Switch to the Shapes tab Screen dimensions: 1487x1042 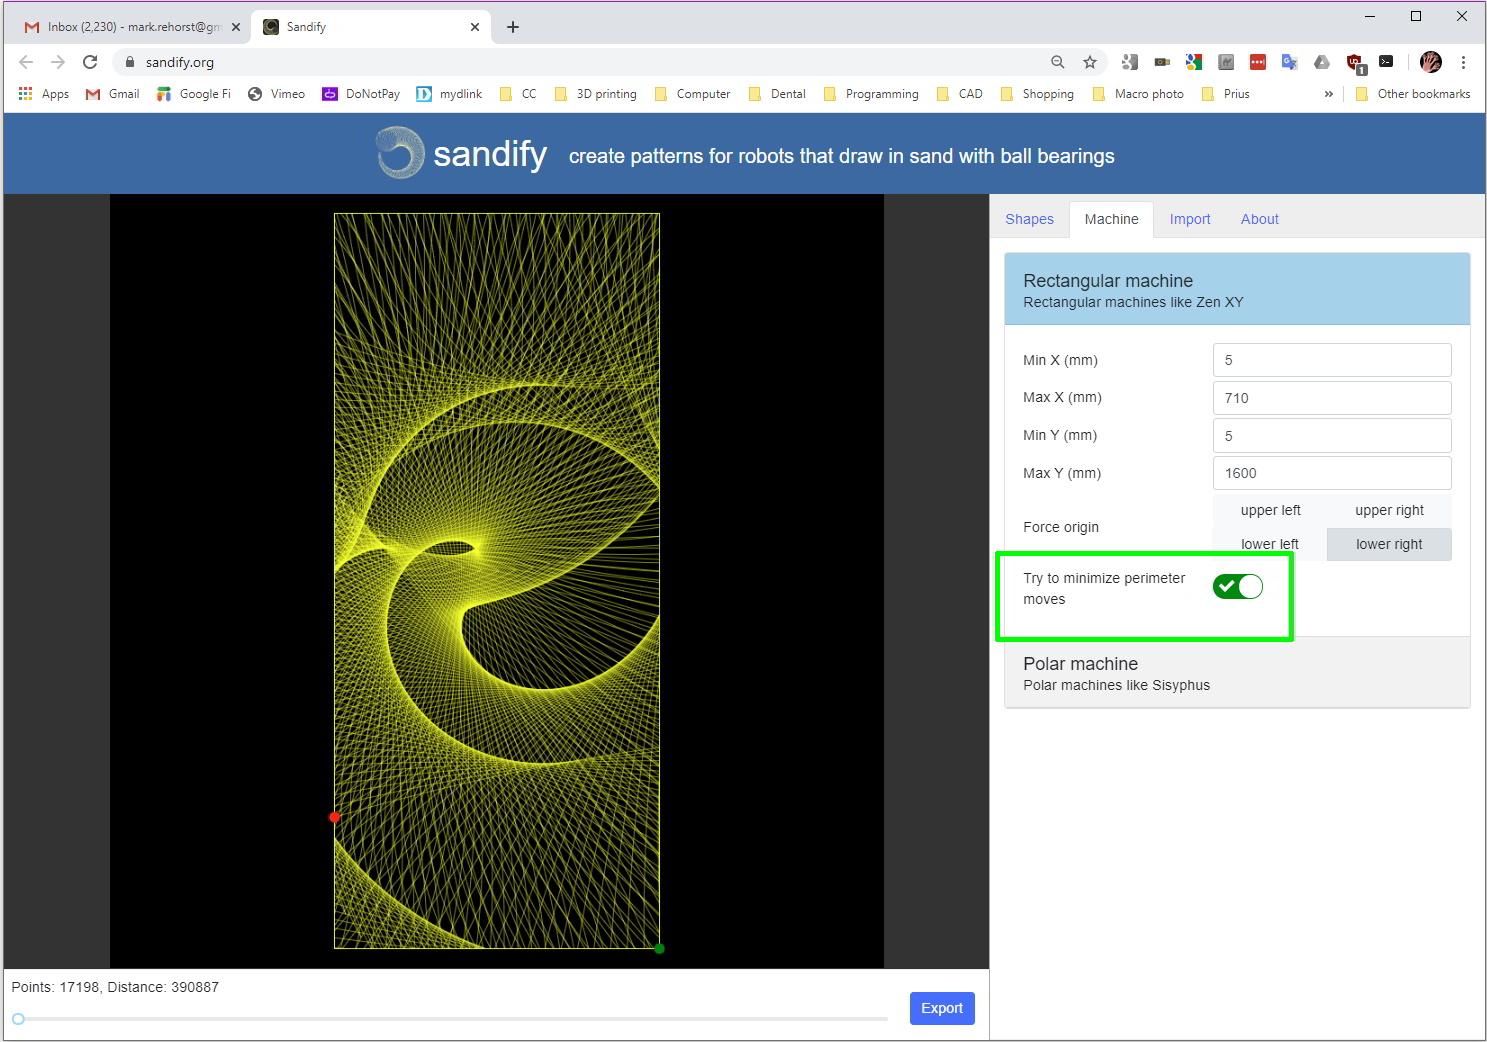[1029, 219]
